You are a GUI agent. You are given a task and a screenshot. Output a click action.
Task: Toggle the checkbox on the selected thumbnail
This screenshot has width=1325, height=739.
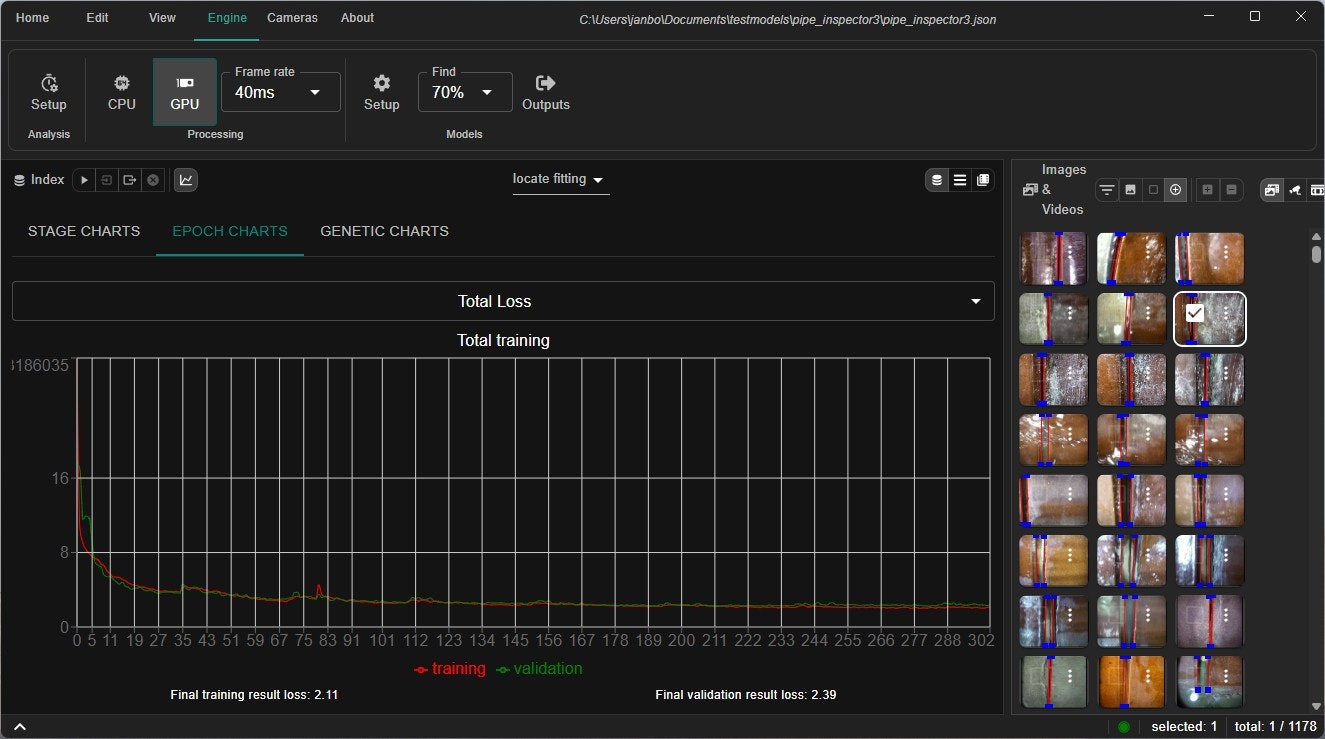click(1194, 313)
